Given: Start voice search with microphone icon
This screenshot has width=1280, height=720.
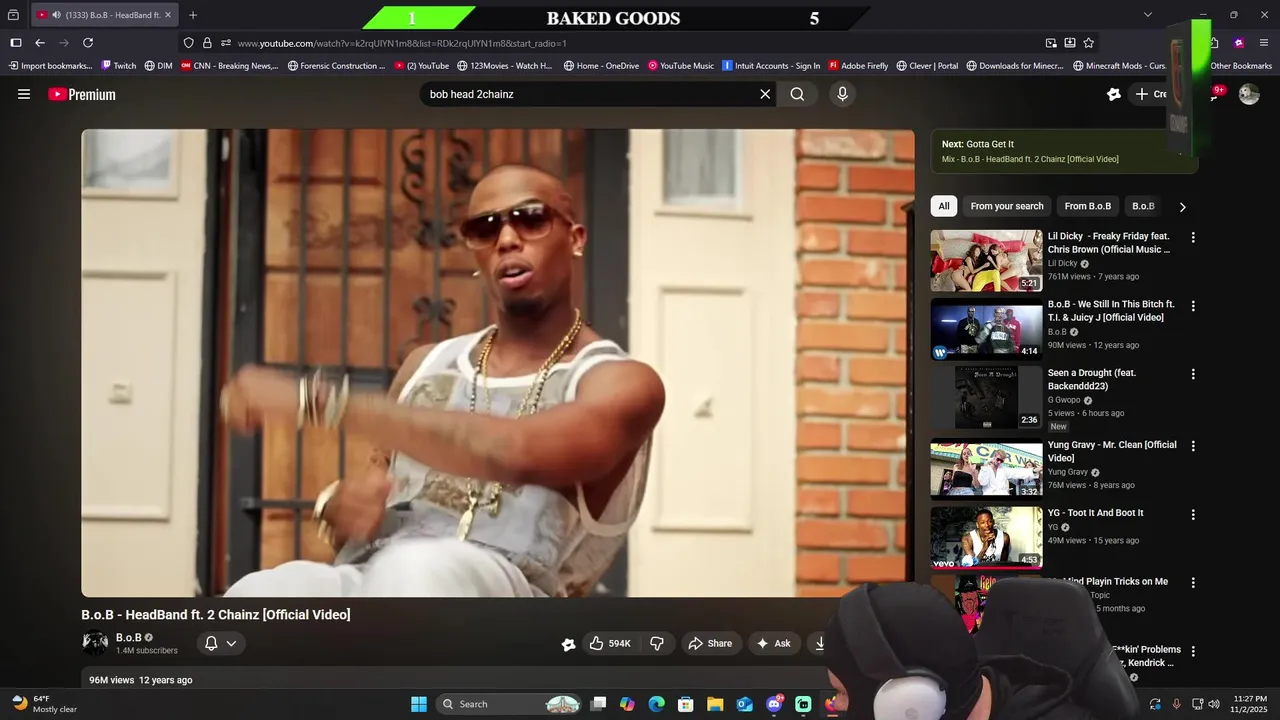Looking at the screenshot, I should tap(842, 94).
